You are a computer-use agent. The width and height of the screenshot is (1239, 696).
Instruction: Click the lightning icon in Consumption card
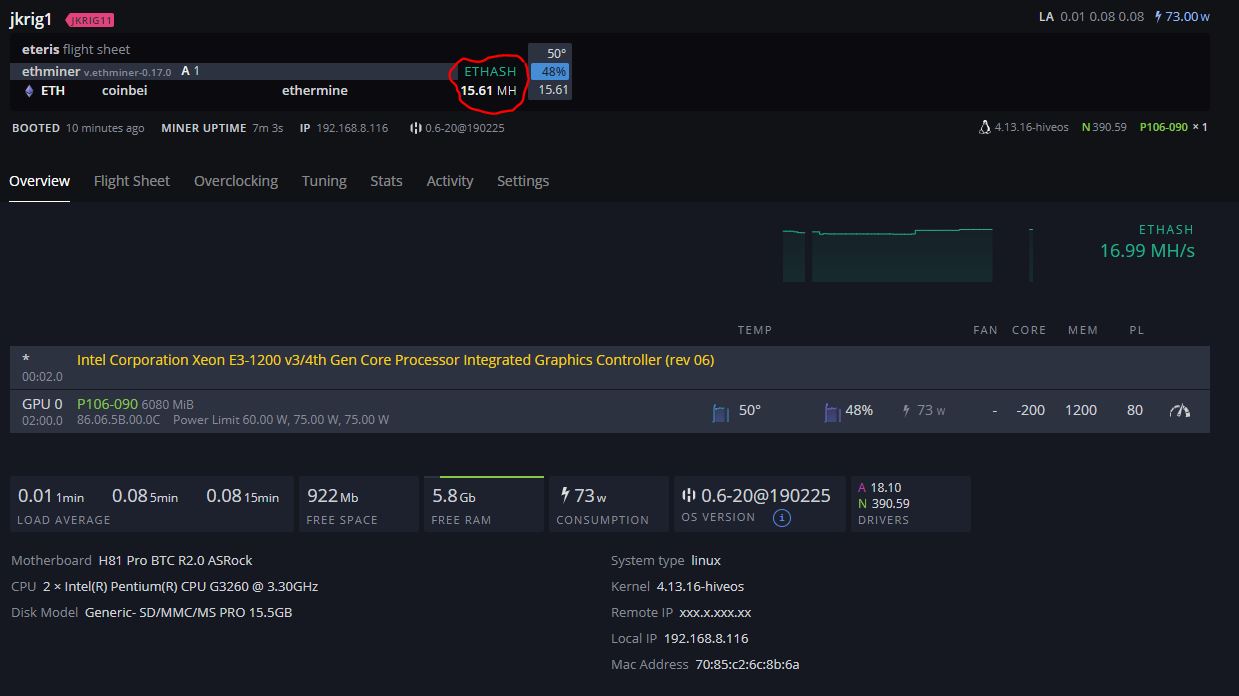coord(565,495)
